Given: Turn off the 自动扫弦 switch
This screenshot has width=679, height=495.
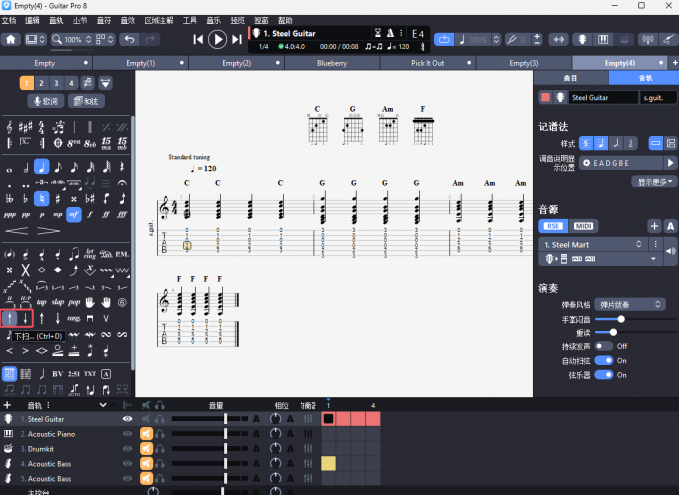Looking at the screenshot, I should (603, 360).
